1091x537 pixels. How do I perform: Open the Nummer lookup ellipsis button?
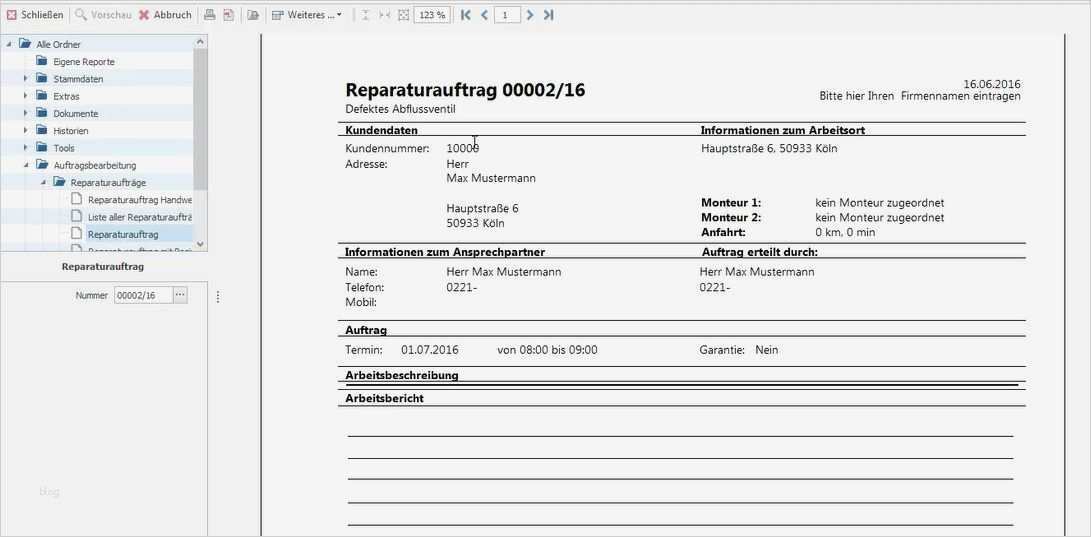coord(180,296)
